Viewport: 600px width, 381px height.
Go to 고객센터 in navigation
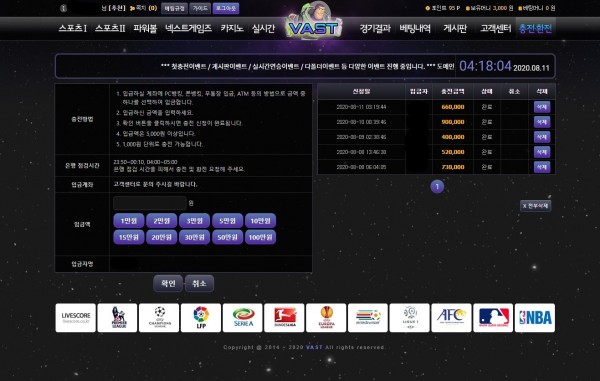[x=496, y=28]
